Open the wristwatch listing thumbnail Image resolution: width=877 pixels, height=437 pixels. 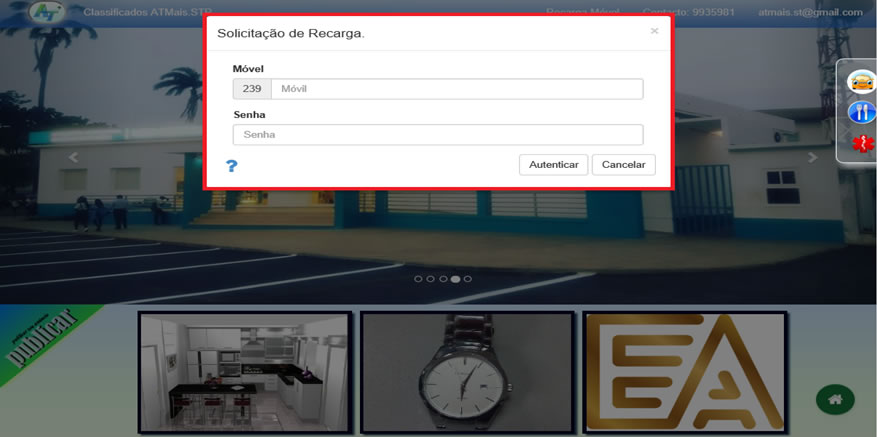tap(467, 372)
